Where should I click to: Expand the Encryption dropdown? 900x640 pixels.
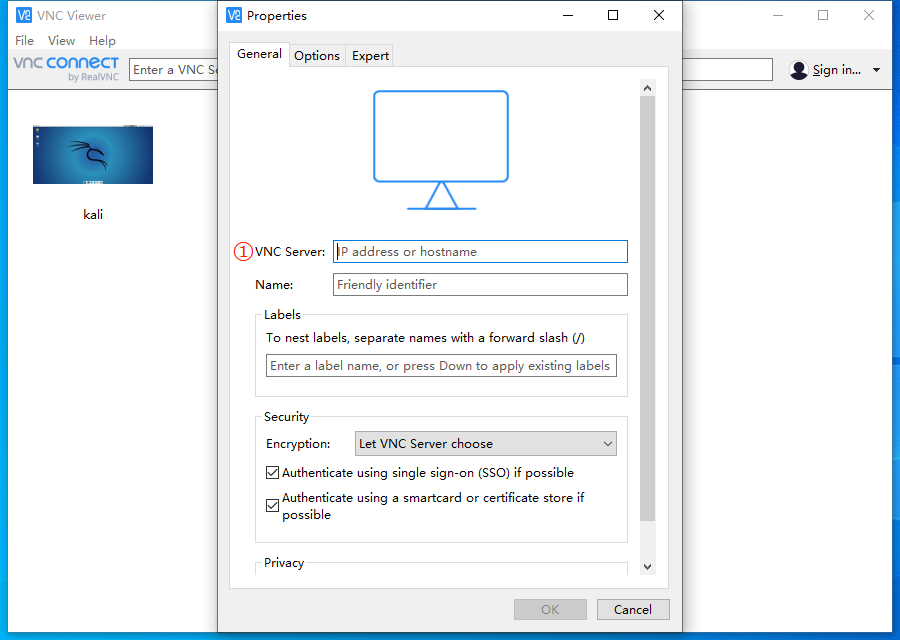coord(486,444)
